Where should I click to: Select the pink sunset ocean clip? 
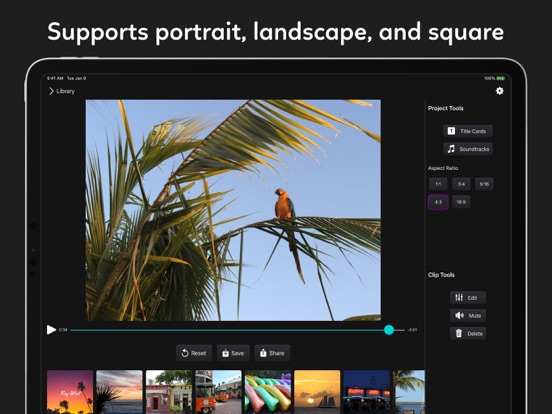click(x=119, y=391)
